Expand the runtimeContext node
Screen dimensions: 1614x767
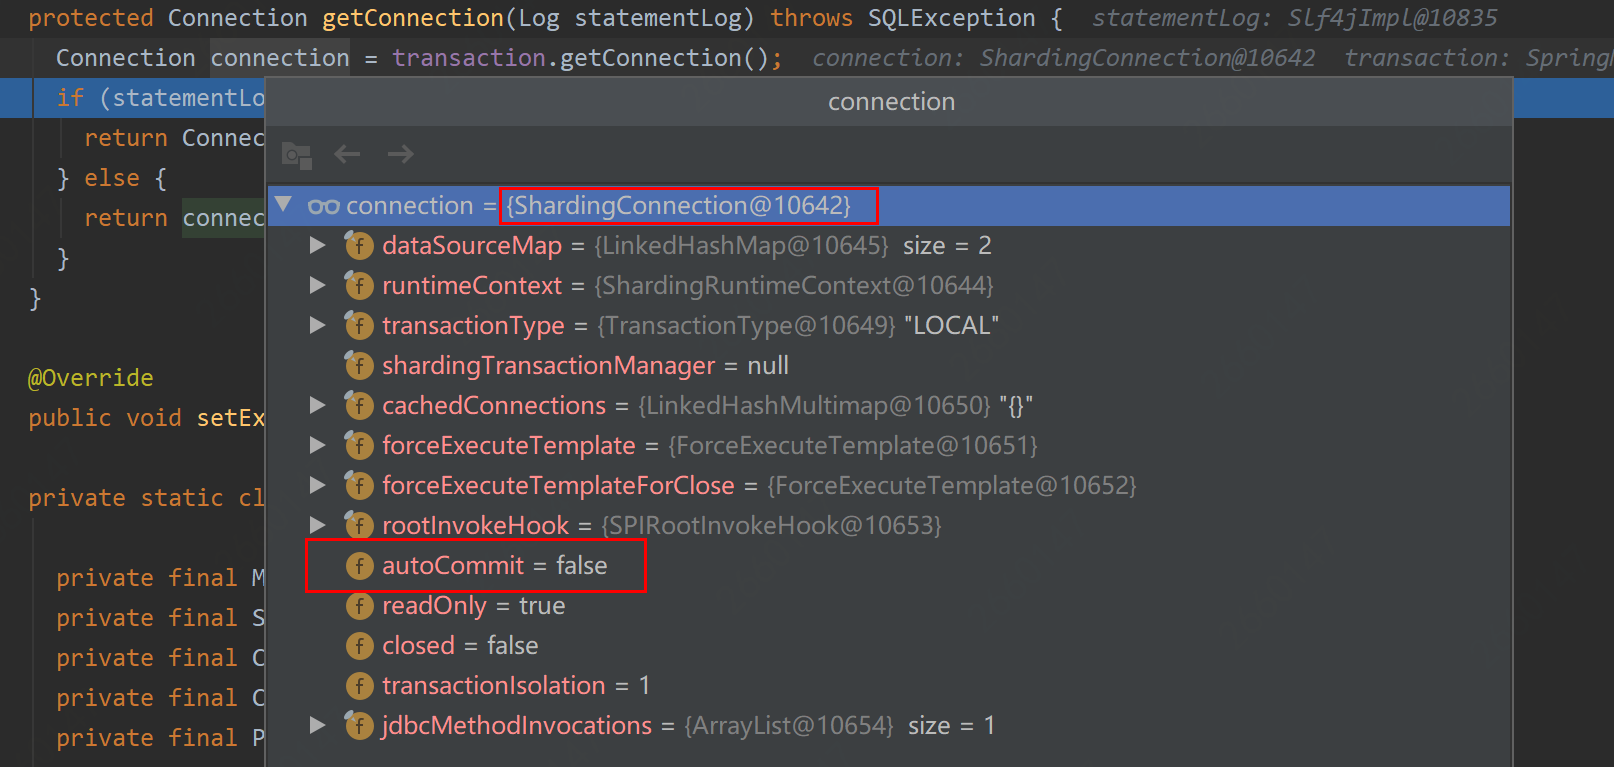point(318,286)
